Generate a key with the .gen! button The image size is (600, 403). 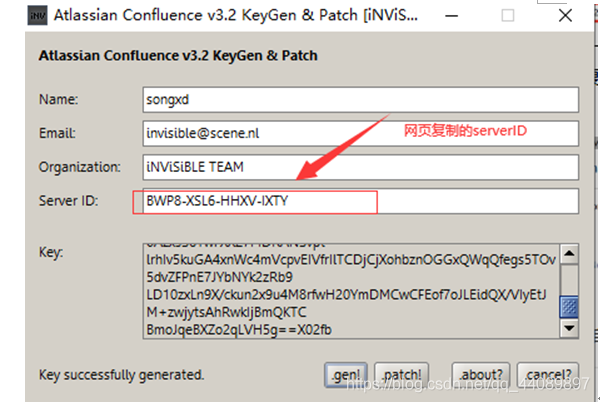[346, 375]
